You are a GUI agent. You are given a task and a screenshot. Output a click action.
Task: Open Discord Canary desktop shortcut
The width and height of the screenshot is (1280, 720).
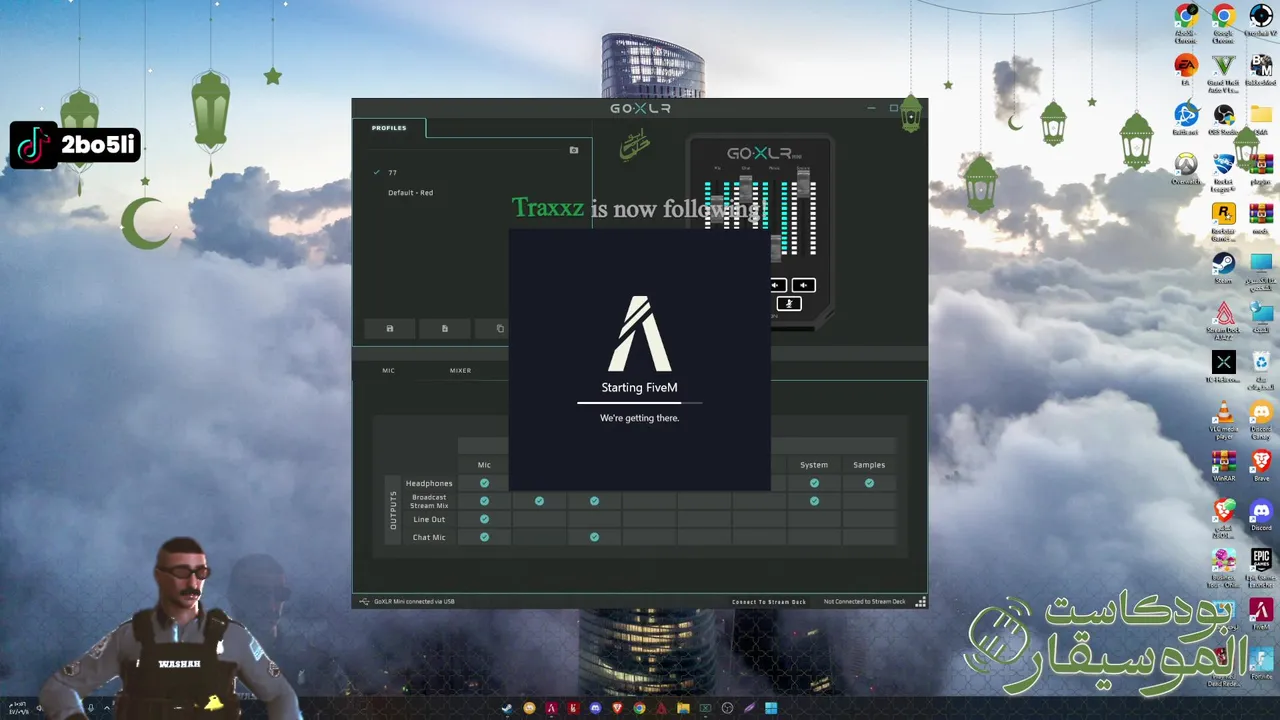coord(1261,420)
